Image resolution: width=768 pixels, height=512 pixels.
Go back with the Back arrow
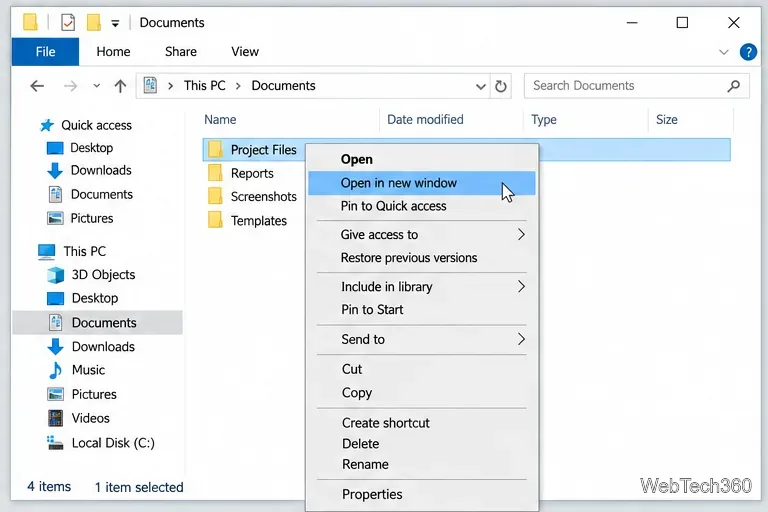tap(37, 86)
